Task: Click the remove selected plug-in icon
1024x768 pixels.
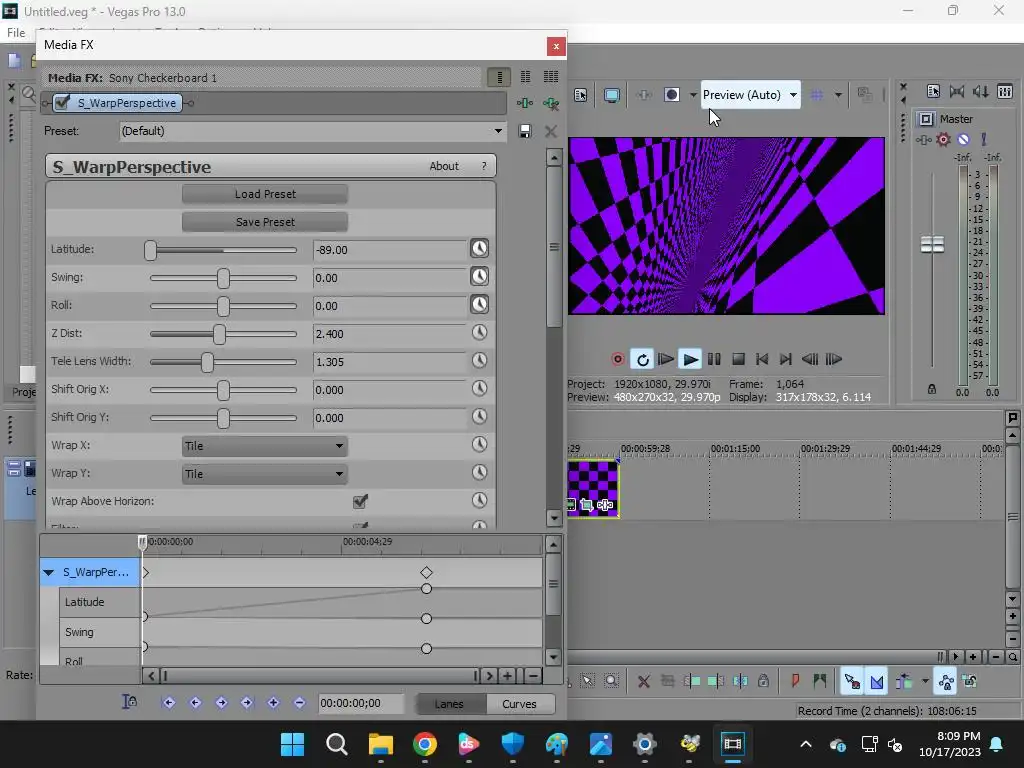Action: click(x=551, y=103)
